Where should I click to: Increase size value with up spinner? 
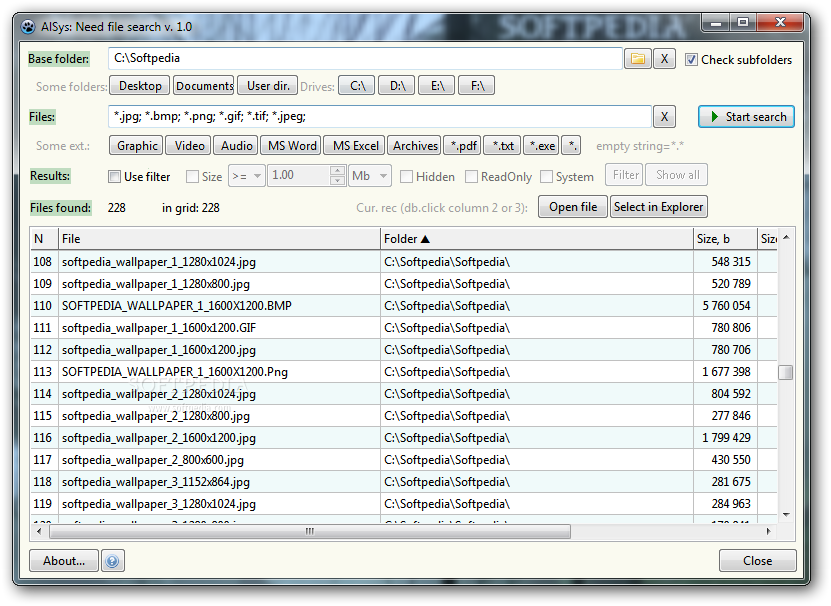point(337,171)
